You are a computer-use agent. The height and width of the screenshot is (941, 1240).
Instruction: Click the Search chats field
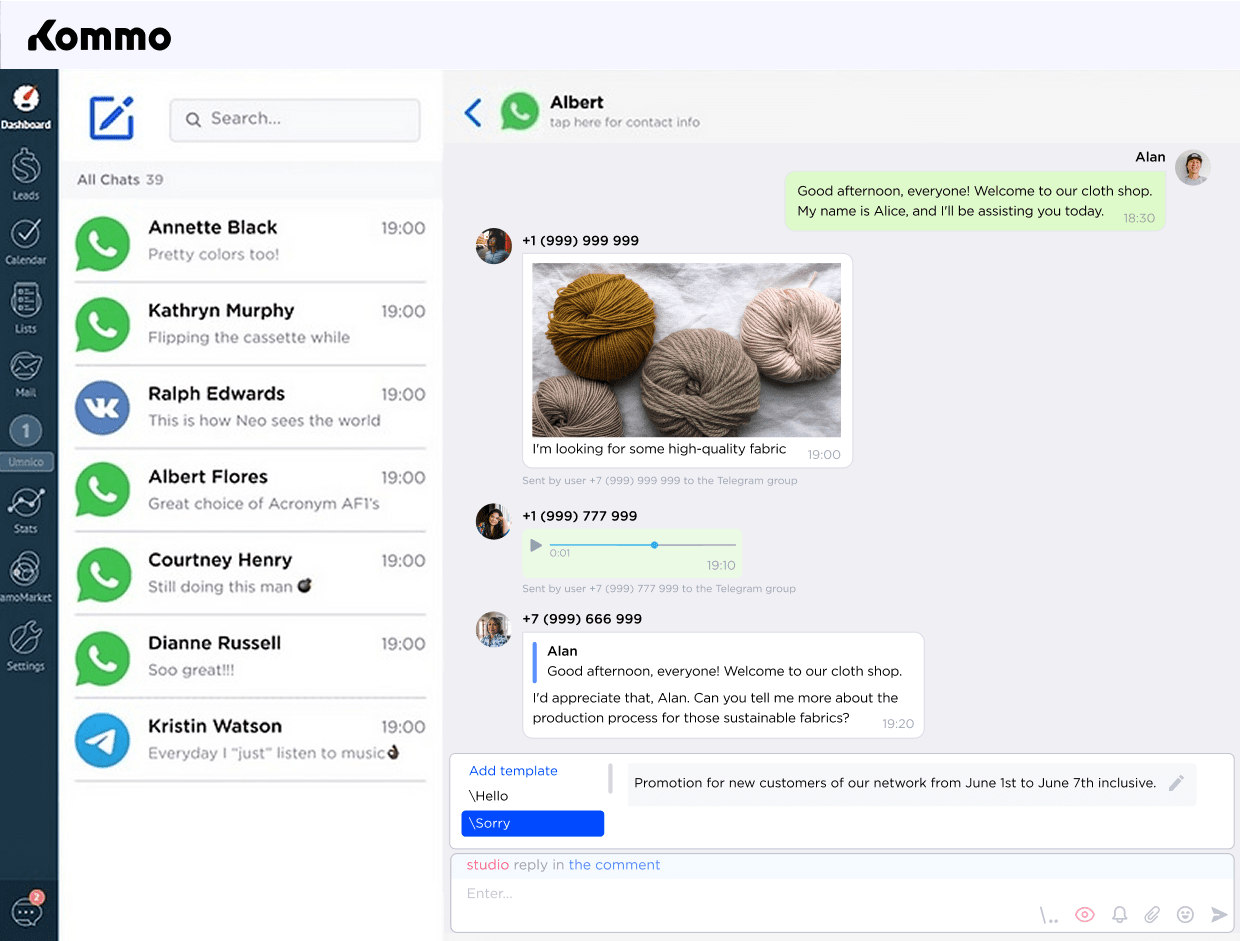click(x=295, y=119)
